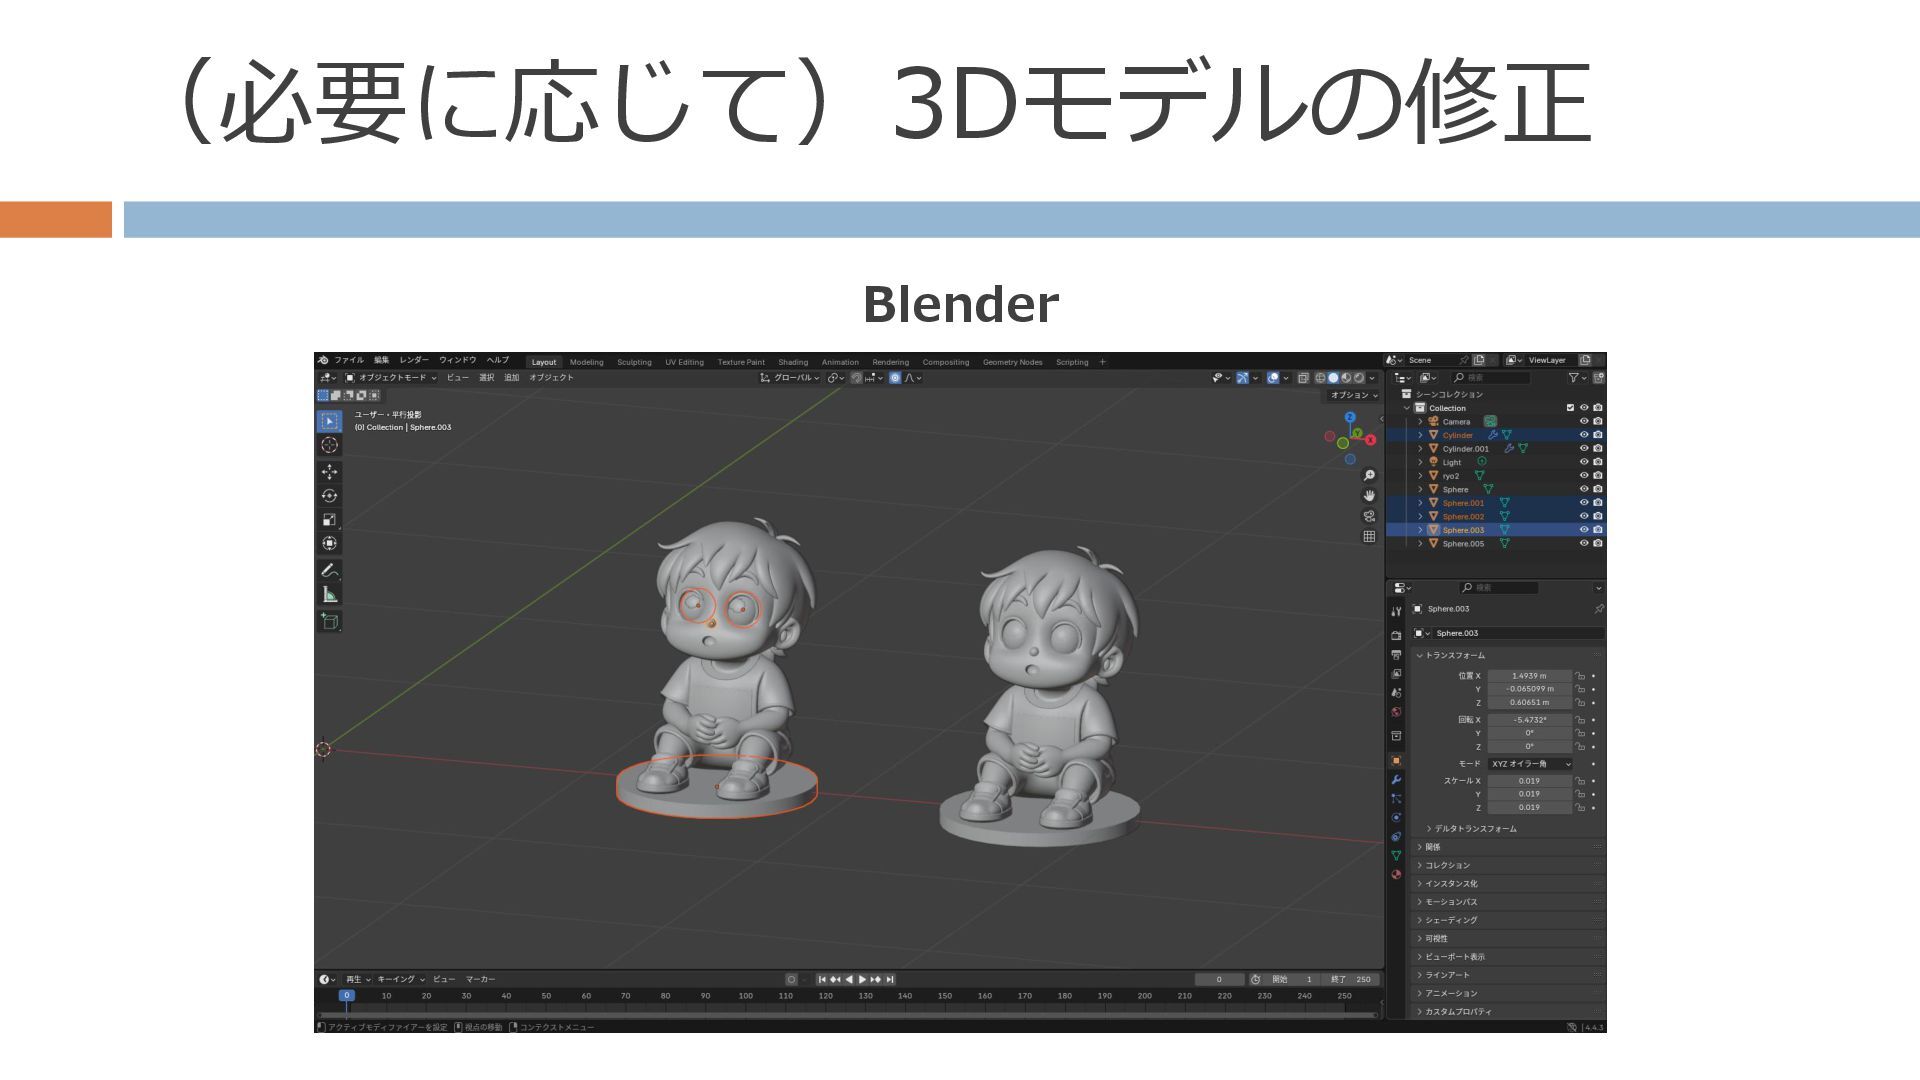Click the viewport zoom magnifier icon
Viewport: 1920px width, 1080px height.
click(x=1369, y=475)
